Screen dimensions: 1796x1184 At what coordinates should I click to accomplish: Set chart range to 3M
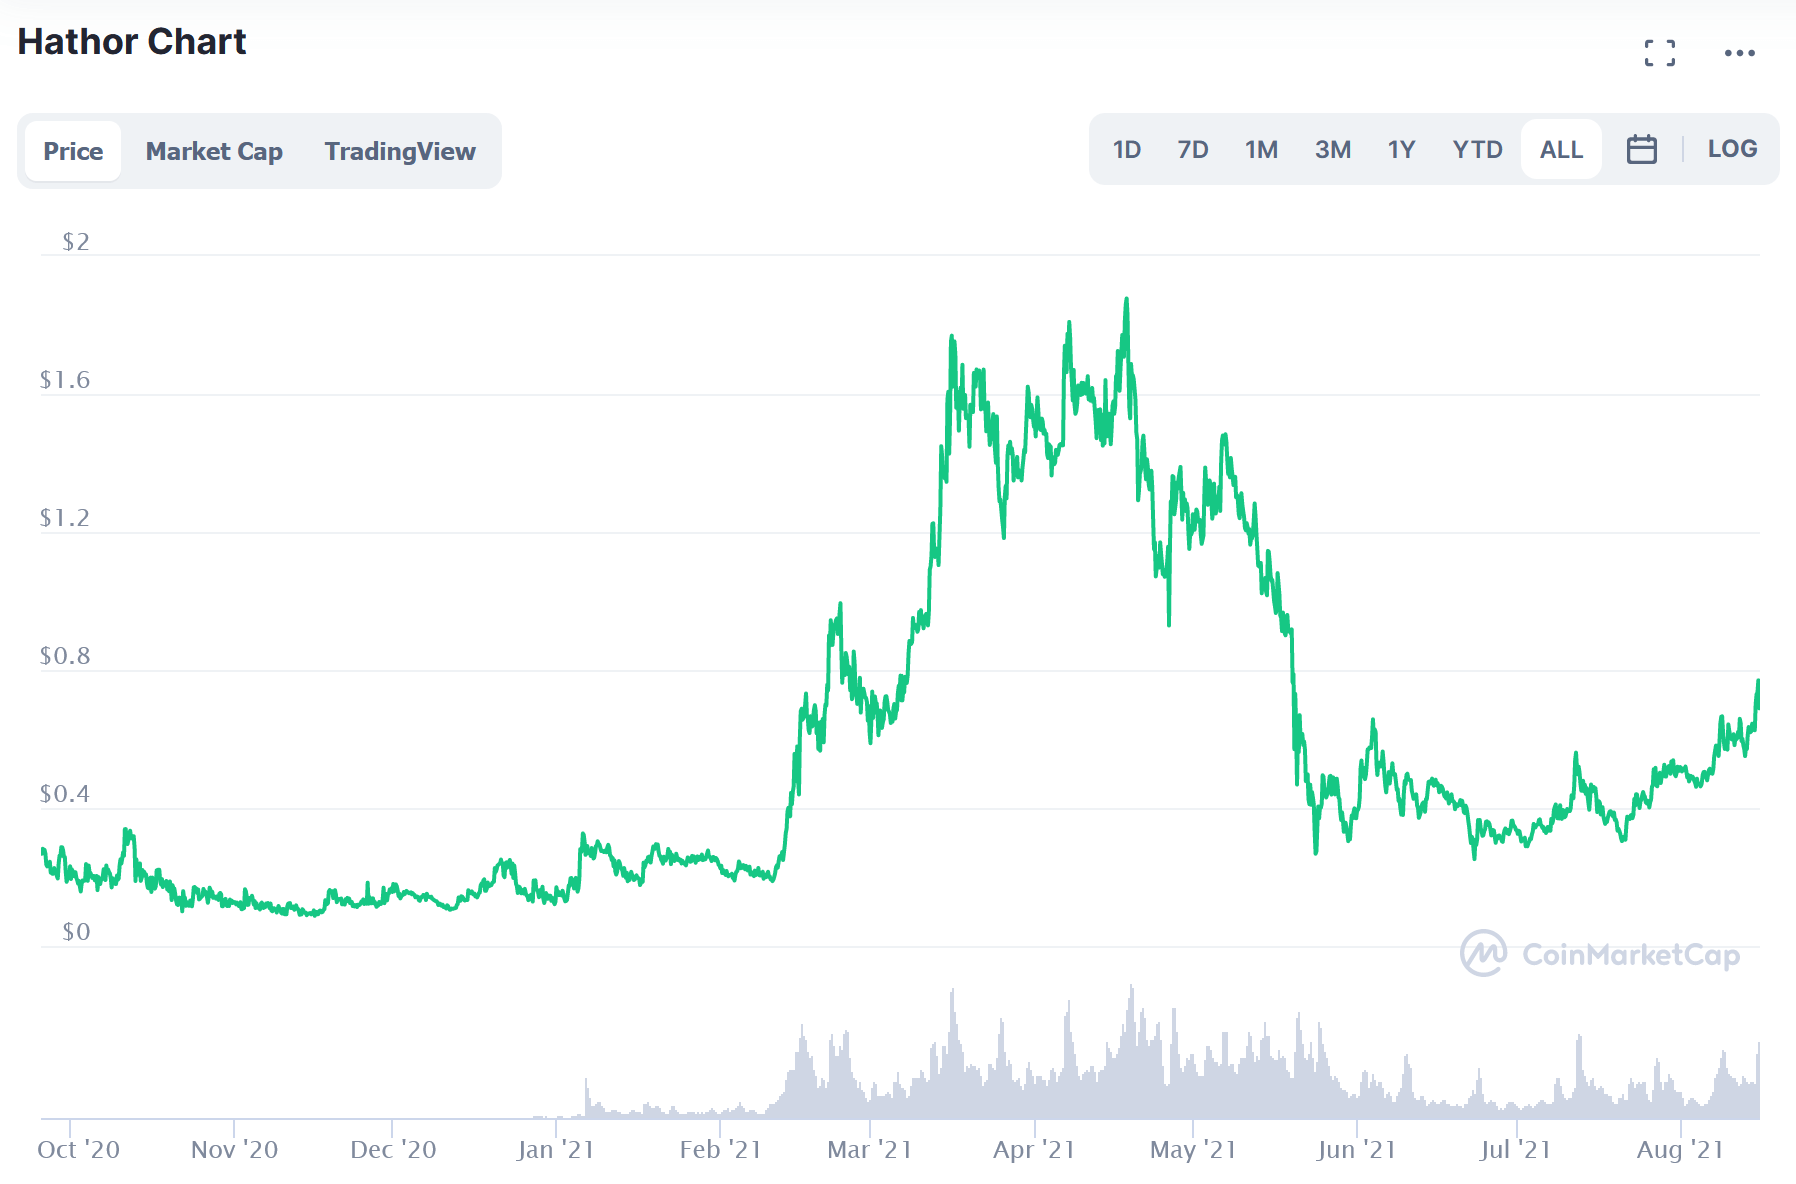point(1332,150)
